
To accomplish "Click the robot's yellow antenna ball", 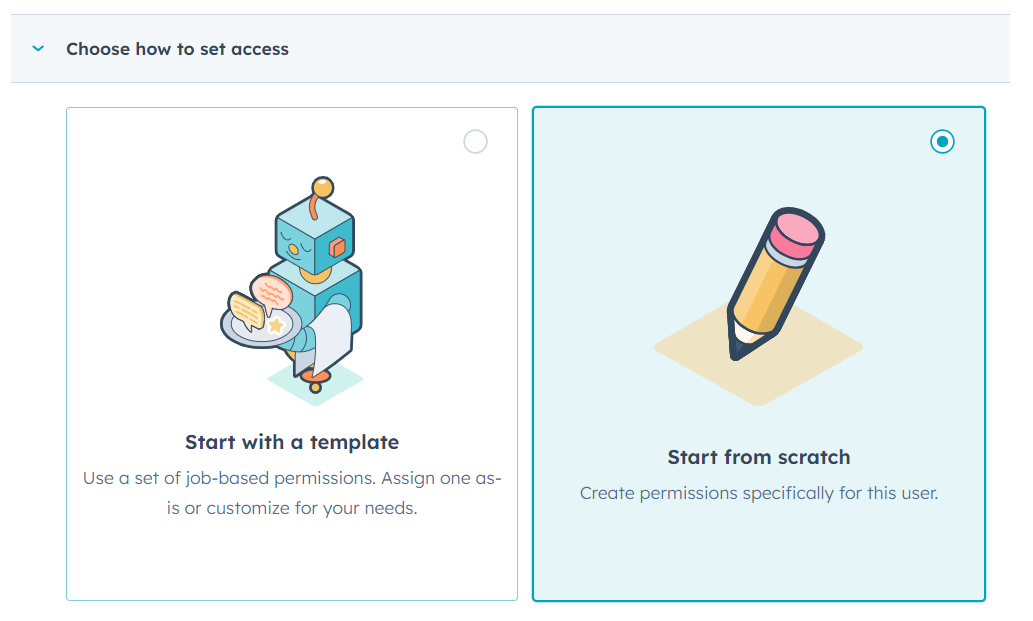I will [x=322, y=186].
